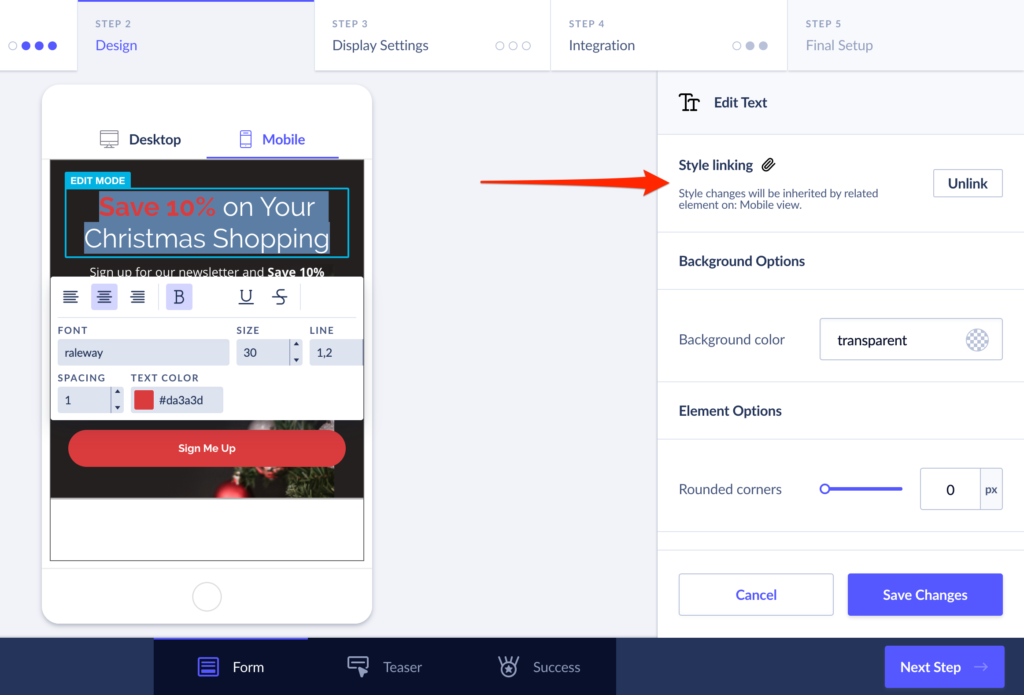Viewport: 1024px width, 695px height.
Task: Align text right in formatting toolbar
Action: click(x=138, y=297)
